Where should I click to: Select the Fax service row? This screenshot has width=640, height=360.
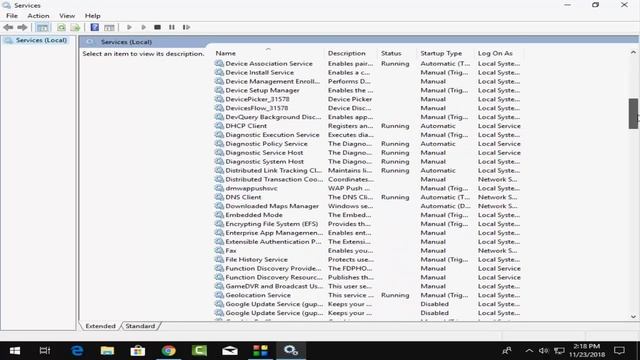click(367, 251)
